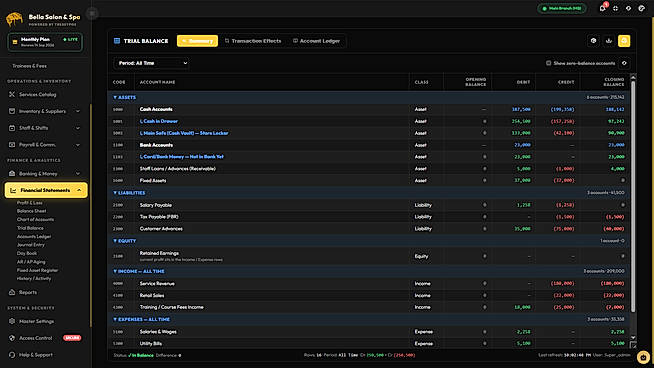
Task: Open the Period: All Time dropdown
Action: tap(152, 63)
